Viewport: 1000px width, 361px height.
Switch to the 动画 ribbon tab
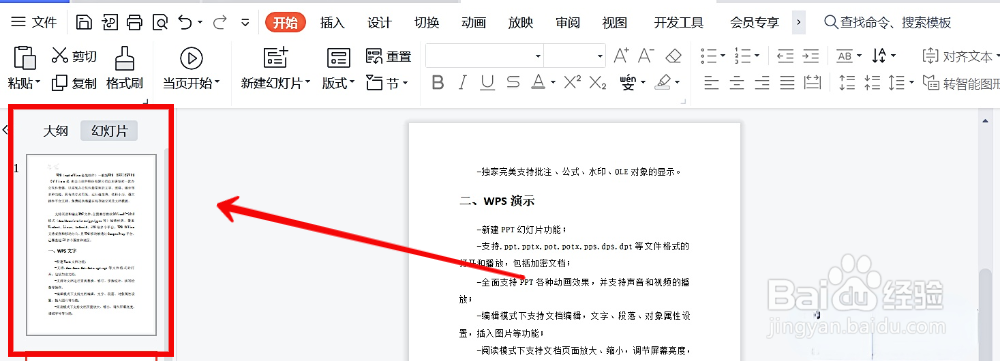coord(474,23)
